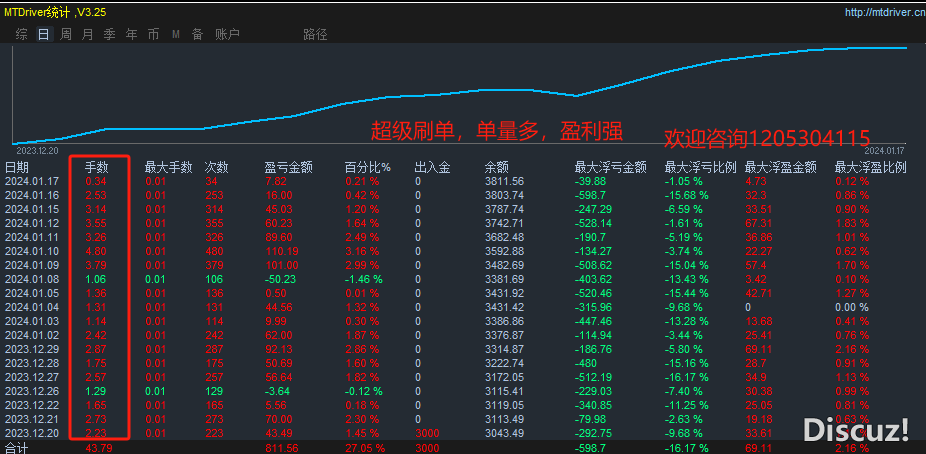Click the 最大浮盈金额 column header
This screenshot has width=926, height=454.
click(781, 168)
